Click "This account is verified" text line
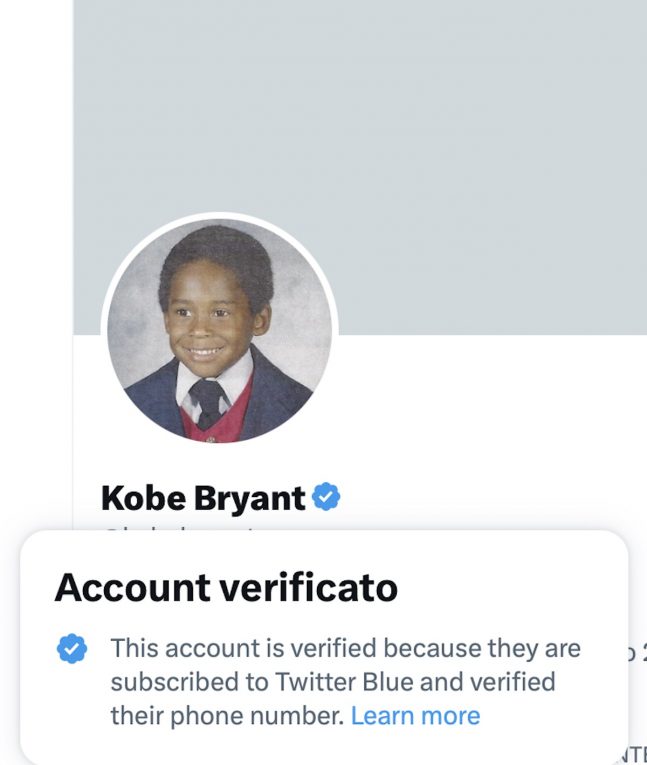The height and width of the screenshot is (765, 647). 245,648
